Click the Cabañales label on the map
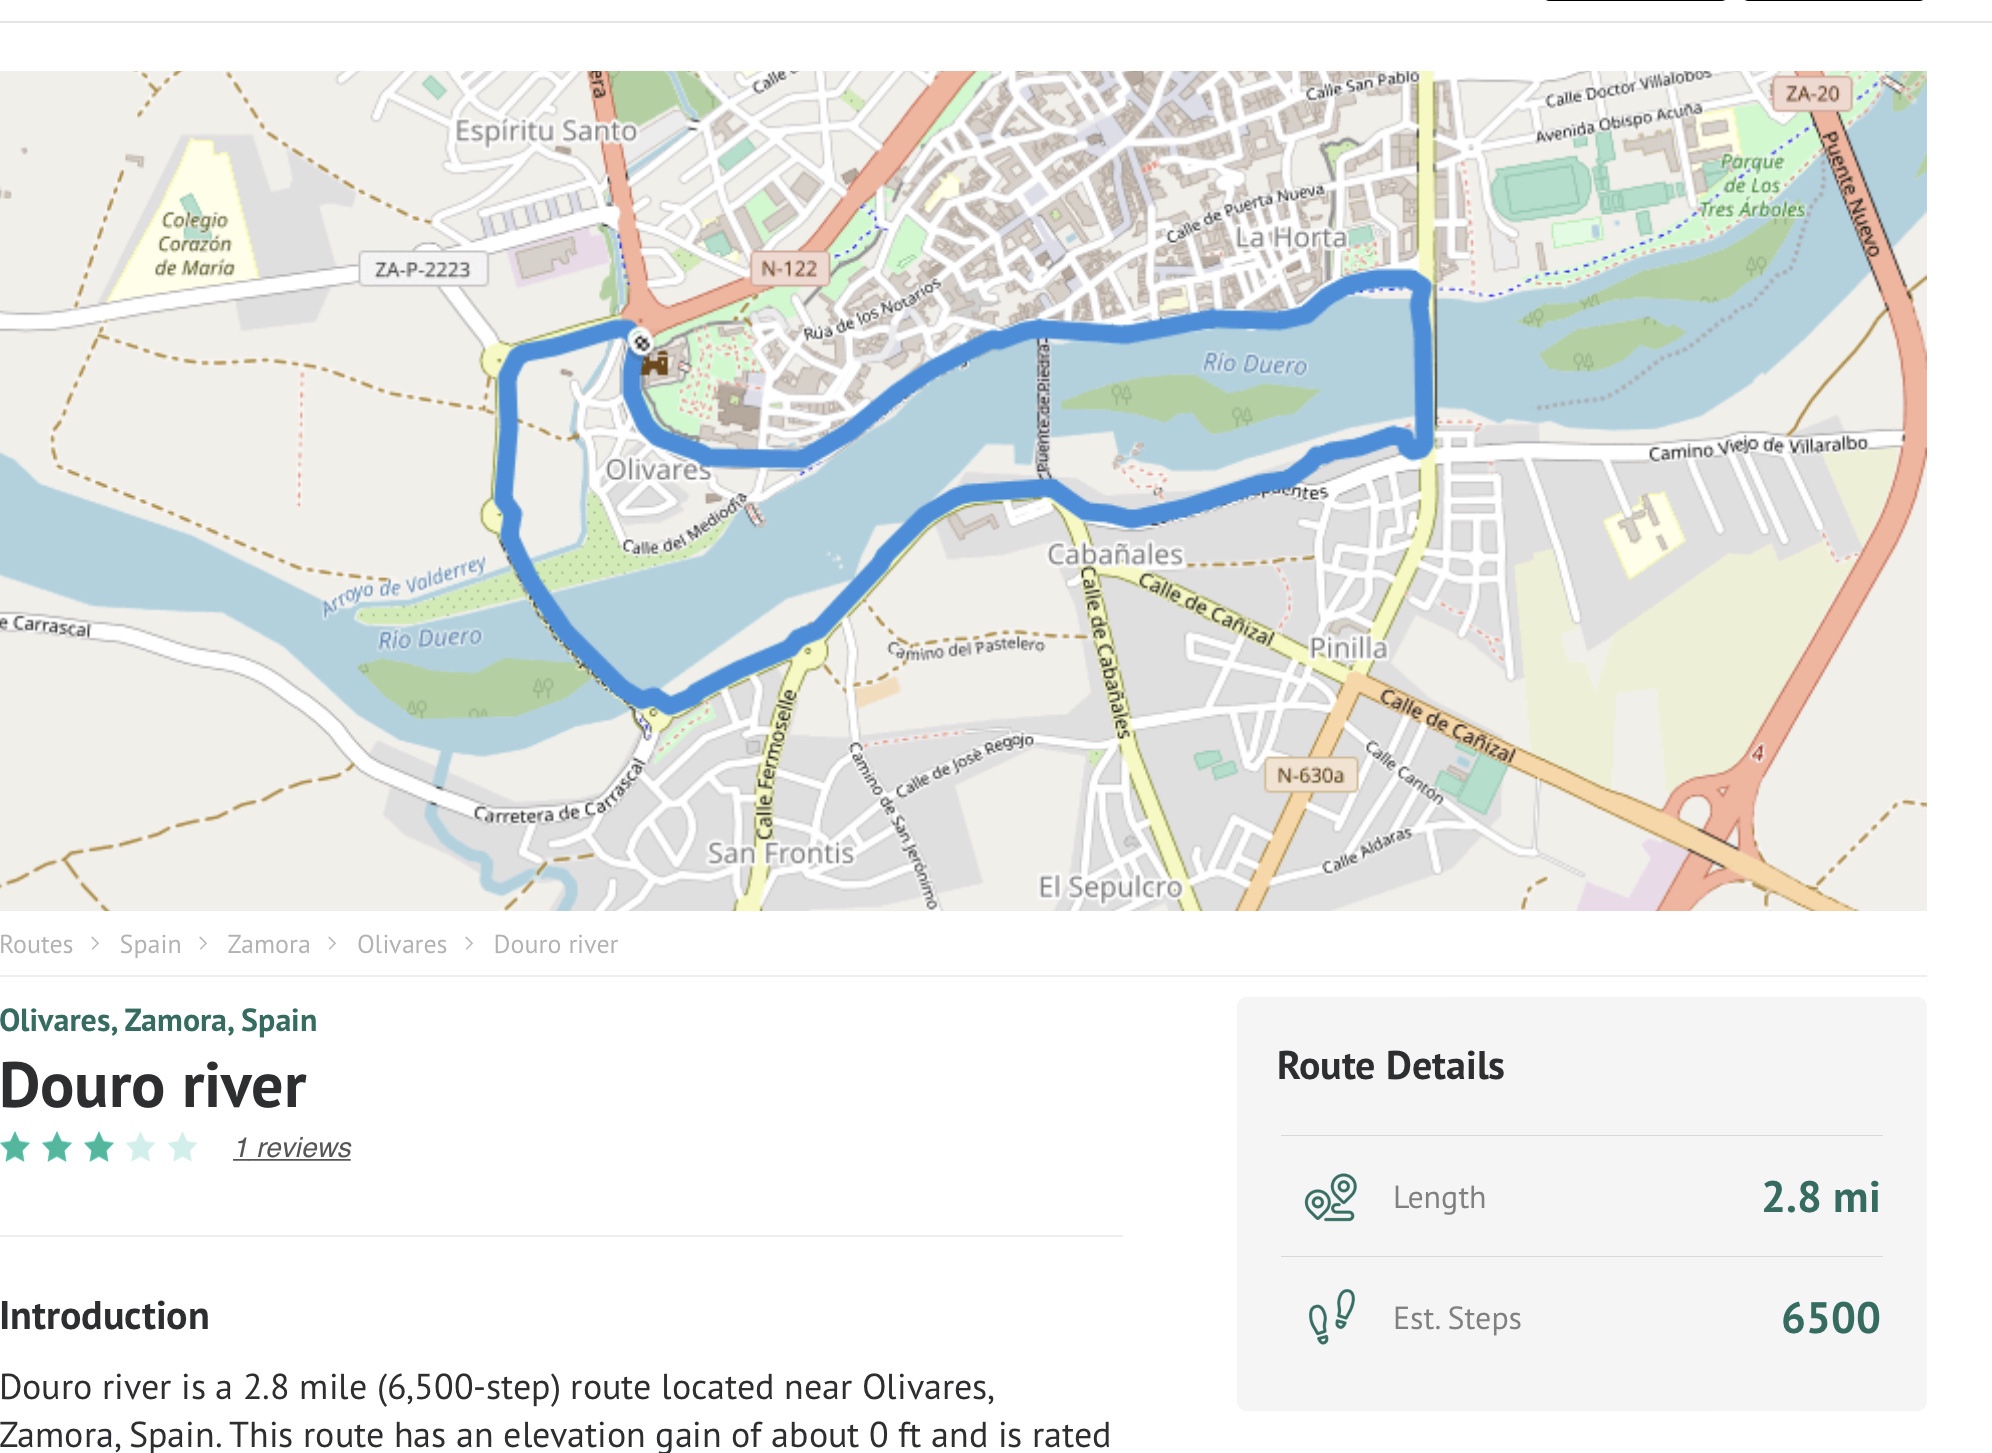This screenshot has height=1453, width=1992. click(1114, 554)
